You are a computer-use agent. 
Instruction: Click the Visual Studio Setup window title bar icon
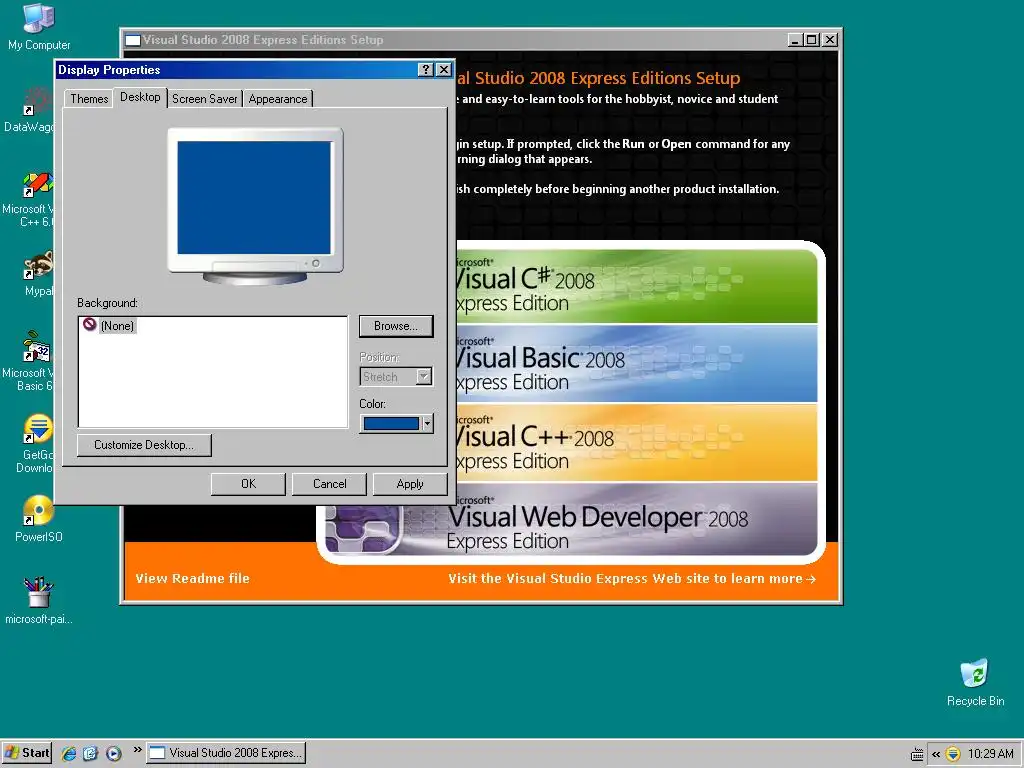tap(133, 40)
